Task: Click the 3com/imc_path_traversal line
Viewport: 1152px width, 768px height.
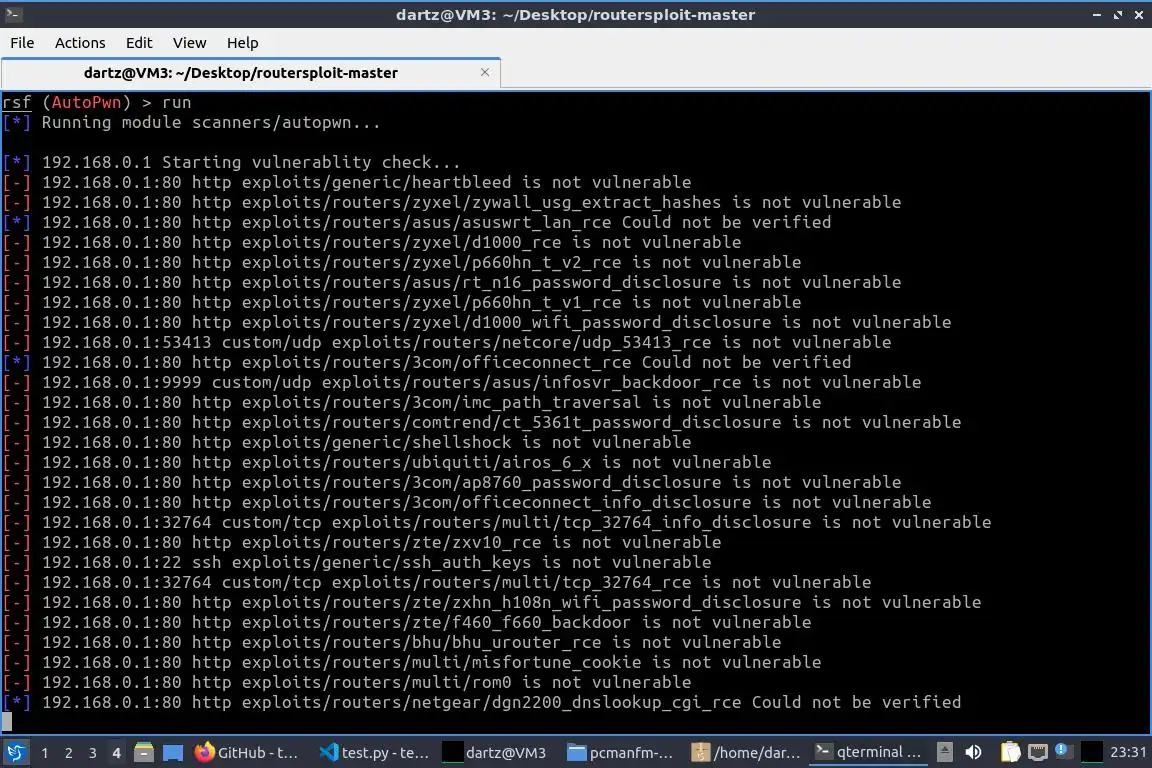Action: click(411, 402)
